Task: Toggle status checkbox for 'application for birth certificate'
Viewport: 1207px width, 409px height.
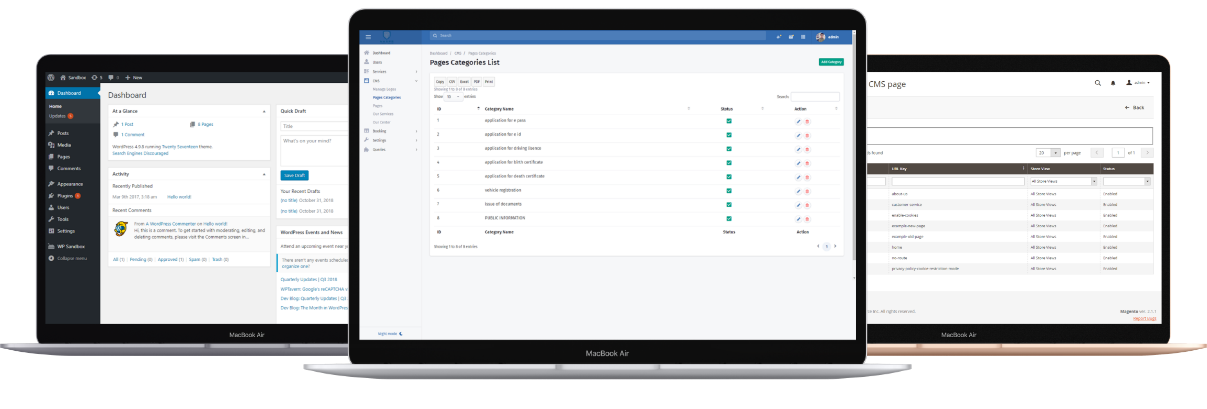Action: pos(729,161)
